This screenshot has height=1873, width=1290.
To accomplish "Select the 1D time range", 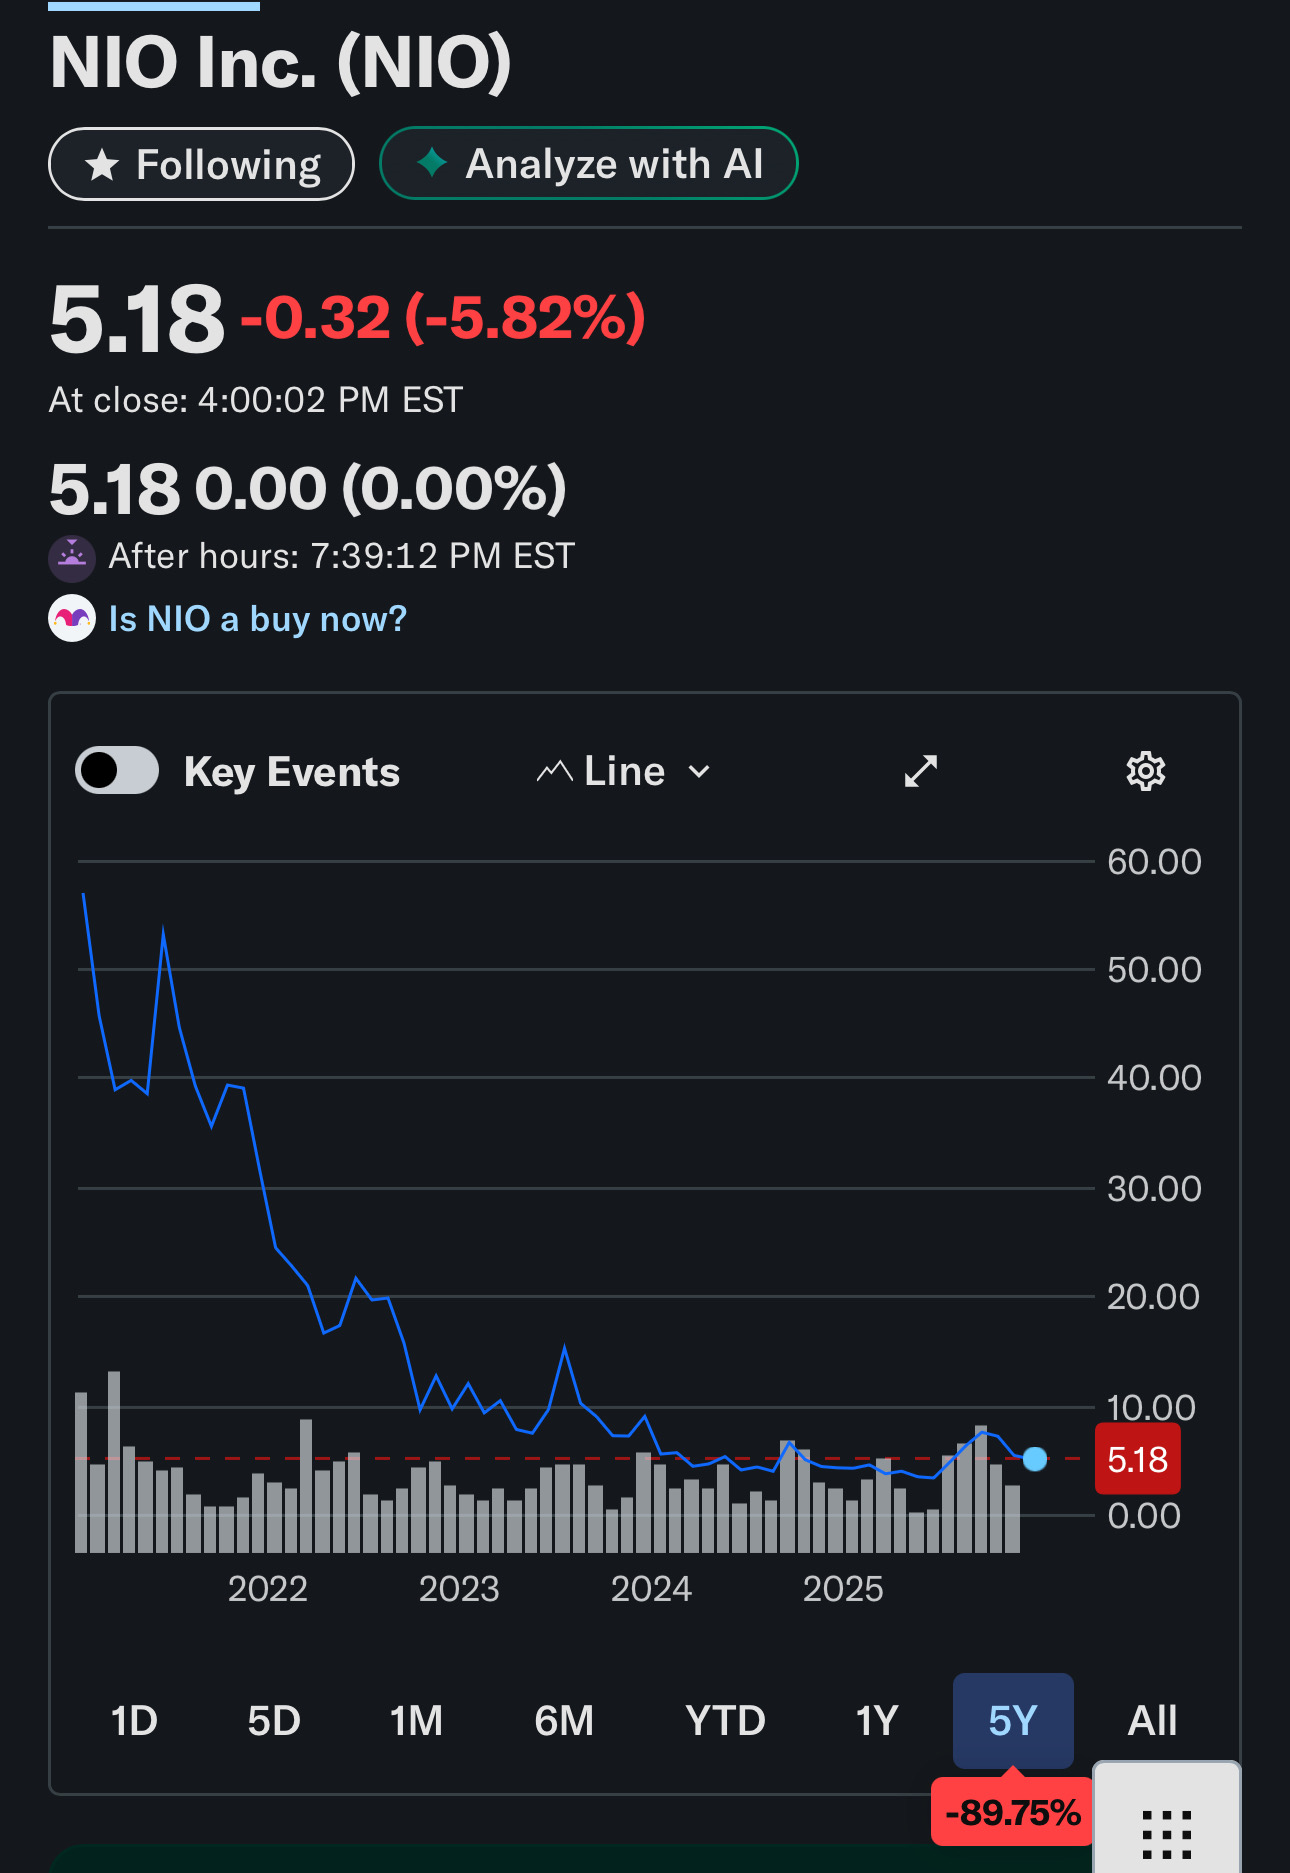I will [x=134, y=1721].
